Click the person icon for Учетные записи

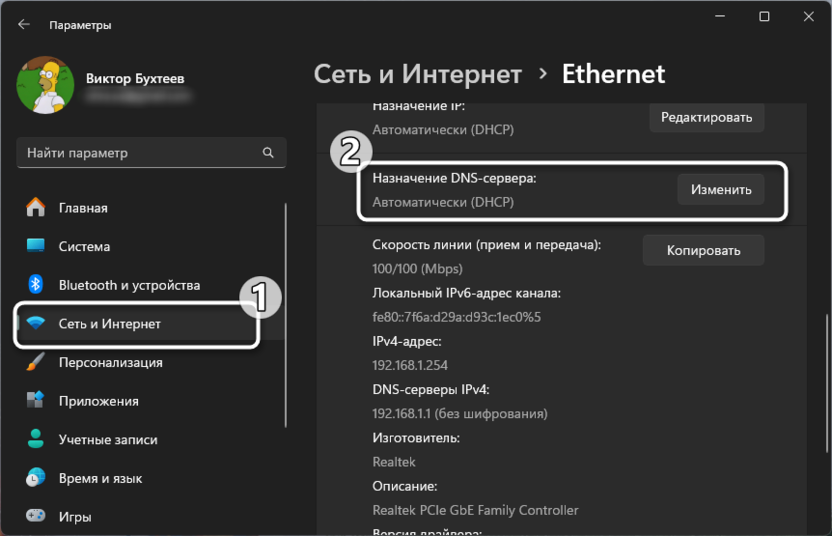[36, 439]
